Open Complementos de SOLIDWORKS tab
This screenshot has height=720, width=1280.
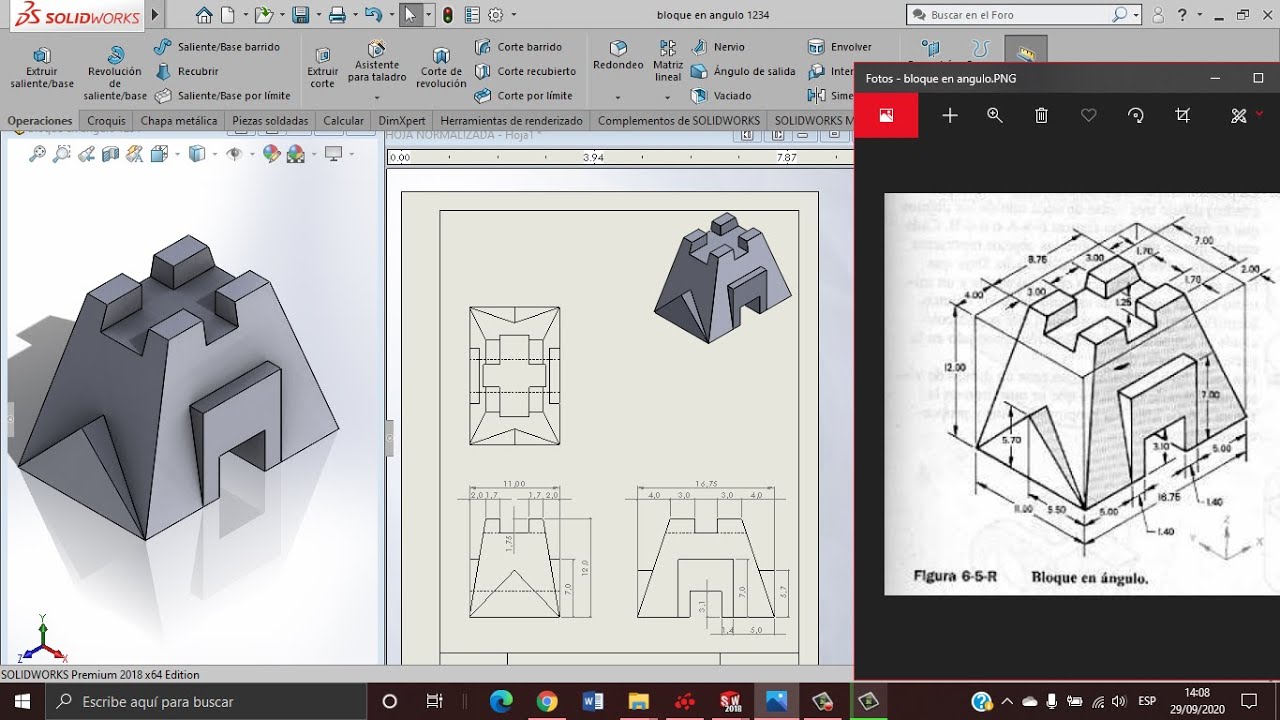(x=679, y=120)
